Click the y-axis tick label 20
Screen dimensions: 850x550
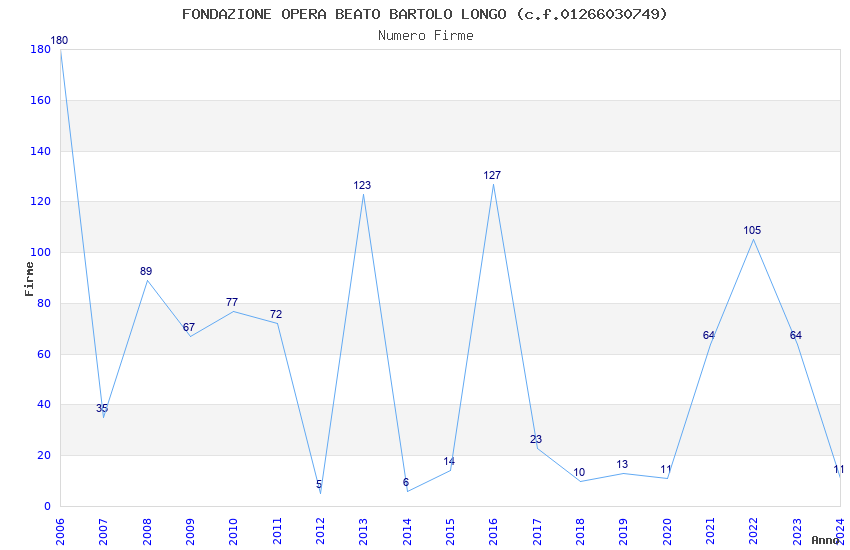tap(44, 456)
